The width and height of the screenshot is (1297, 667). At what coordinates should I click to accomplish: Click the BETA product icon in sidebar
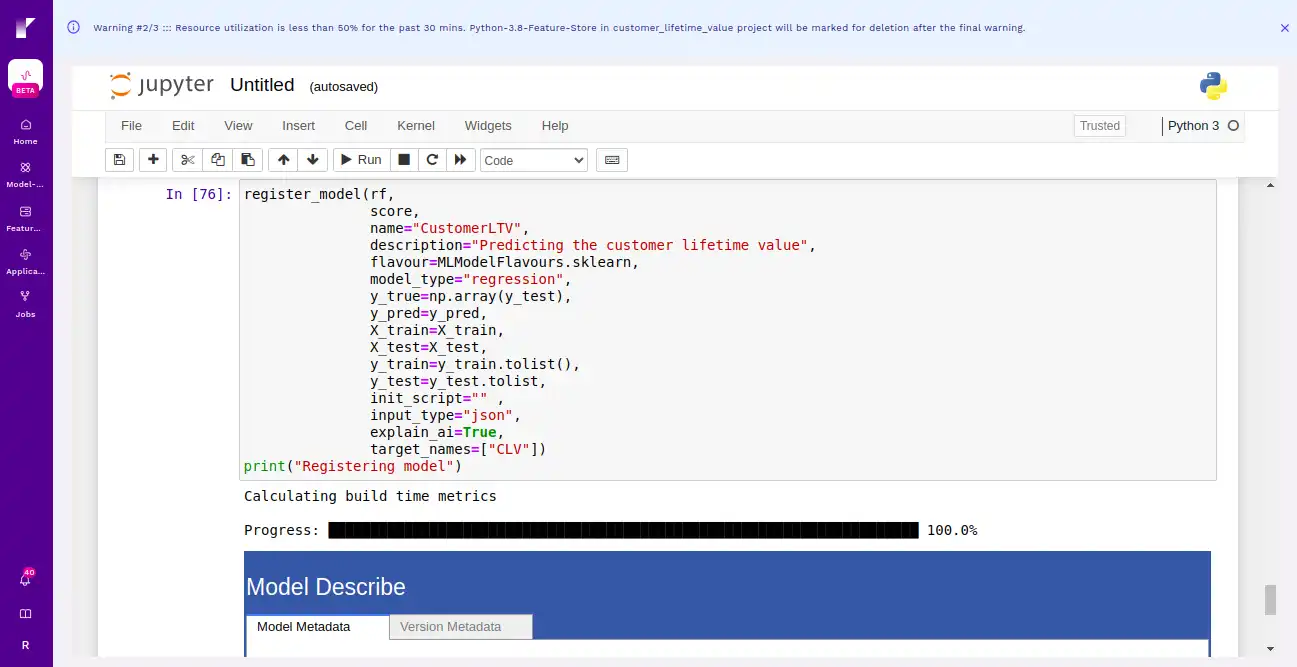click(x=25, y=78)
